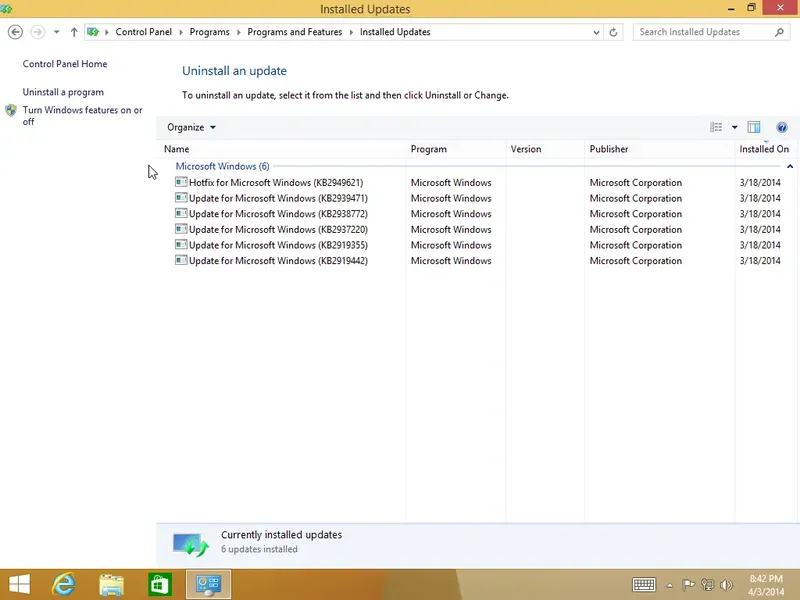Launch the Windows Store from the taskbar
The height and width of the screenshot is (600, 800).
click(x=159, y=584)
